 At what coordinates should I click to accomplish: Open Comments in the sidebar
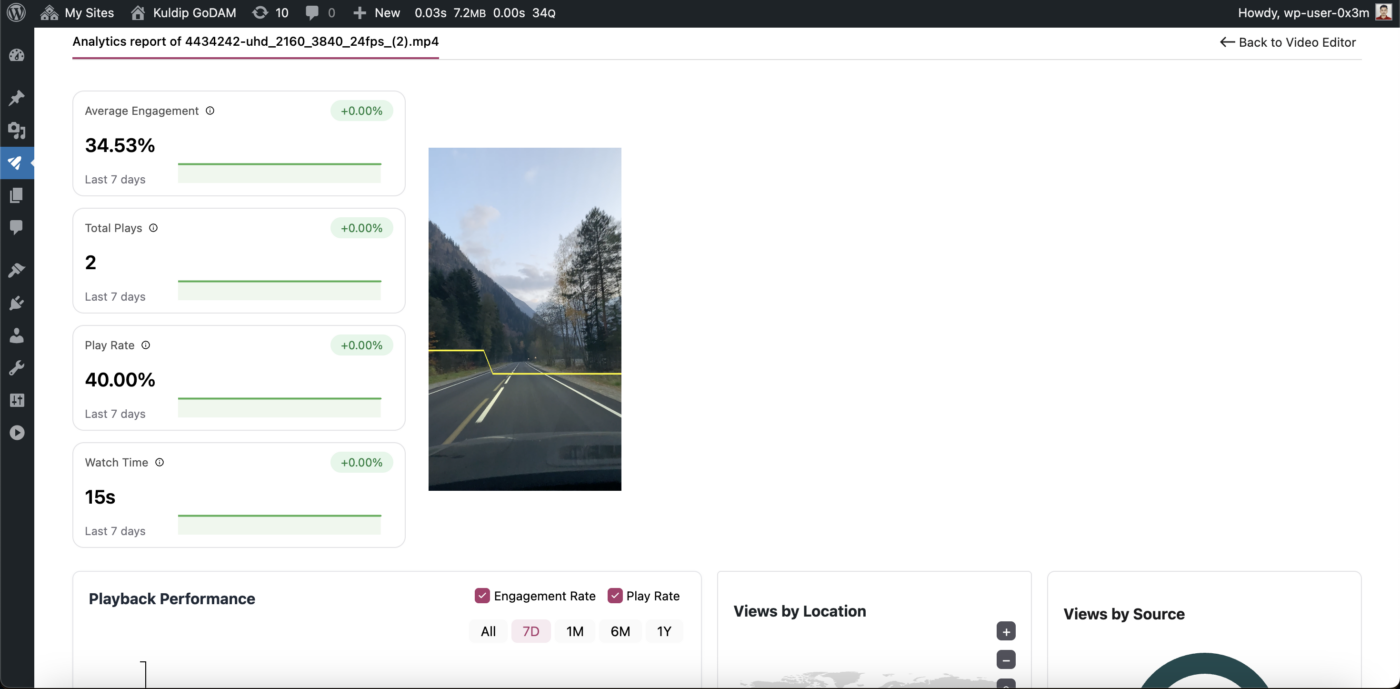click(x=16, y=227)
